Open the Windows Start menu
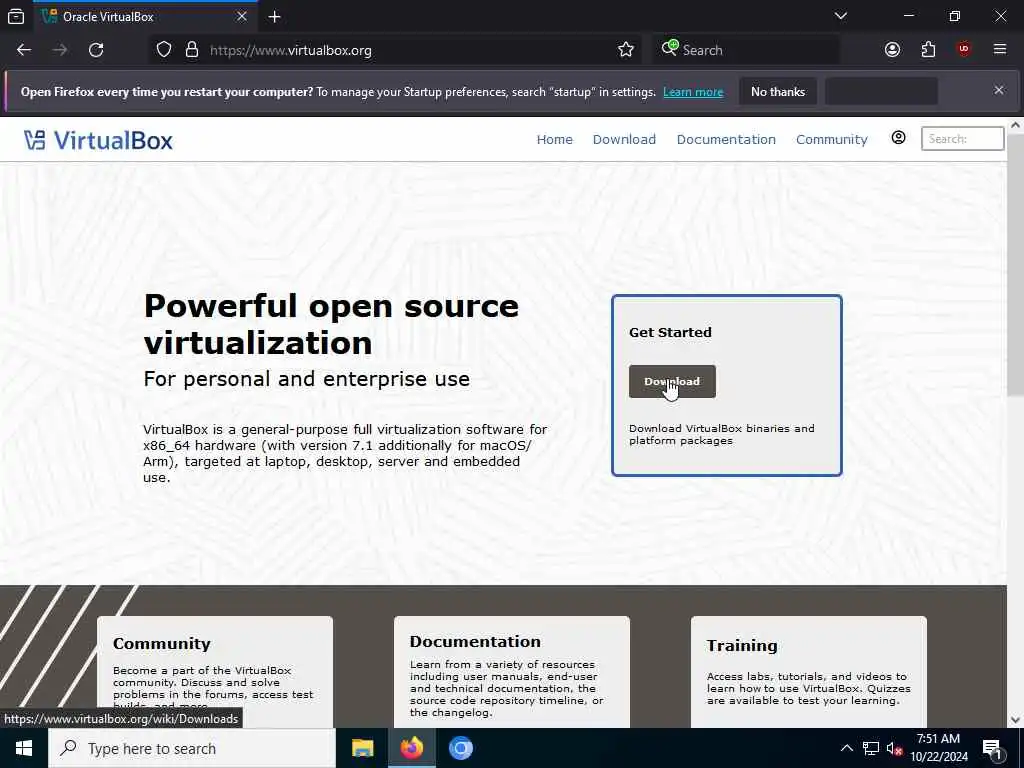 (24, 748)
